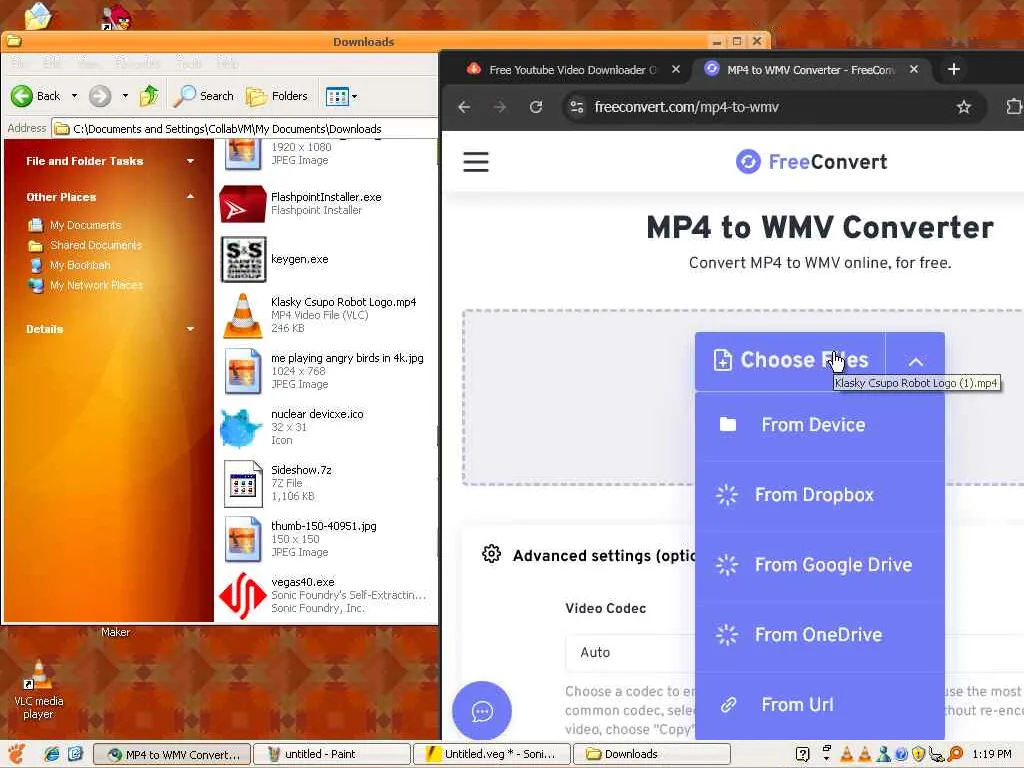The width and height of the screenshot is (1024, 768).
Task: Close the MP4 to WMV Converter tab
Action: pos(914,69)
